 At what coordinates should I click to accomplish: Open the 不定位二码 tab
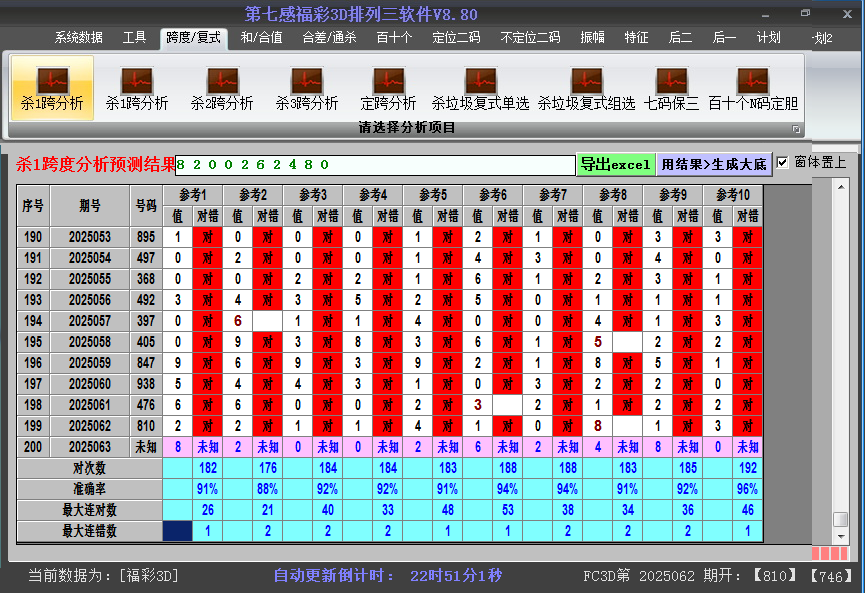pyautogui.click(x=530, y=38)
